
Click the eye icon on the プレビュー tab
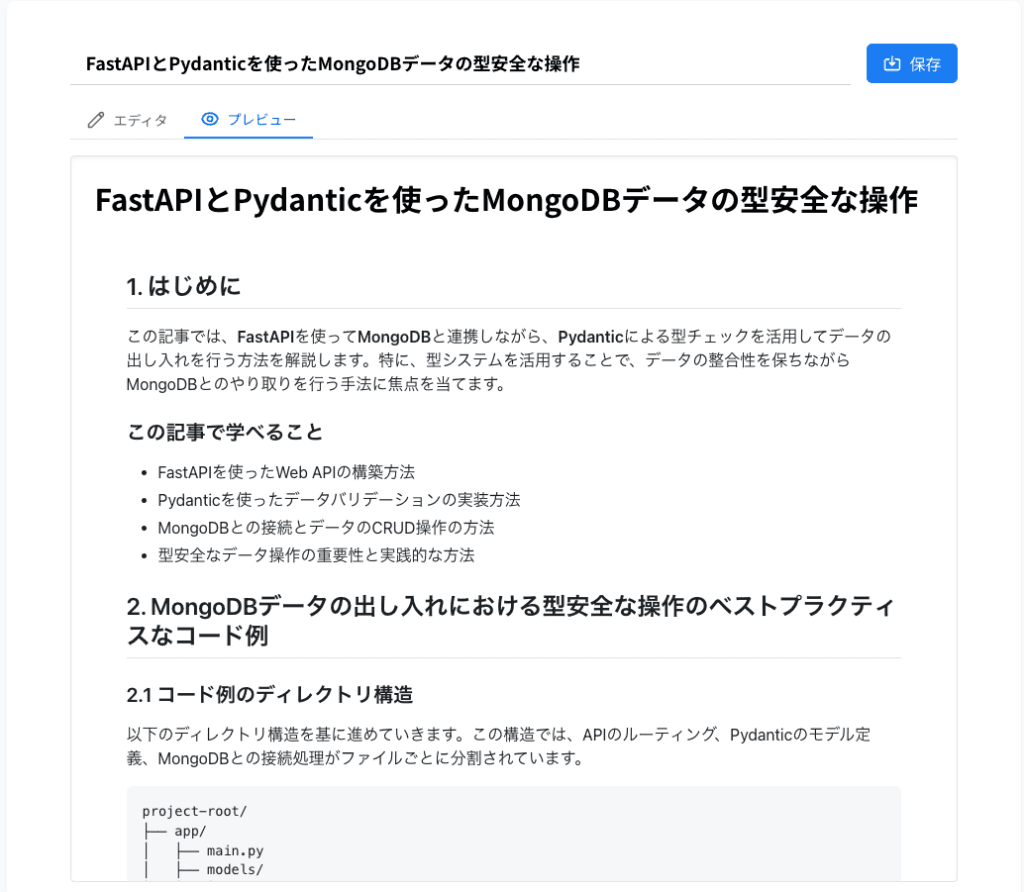pyautogui.click(x=210, y=120)
